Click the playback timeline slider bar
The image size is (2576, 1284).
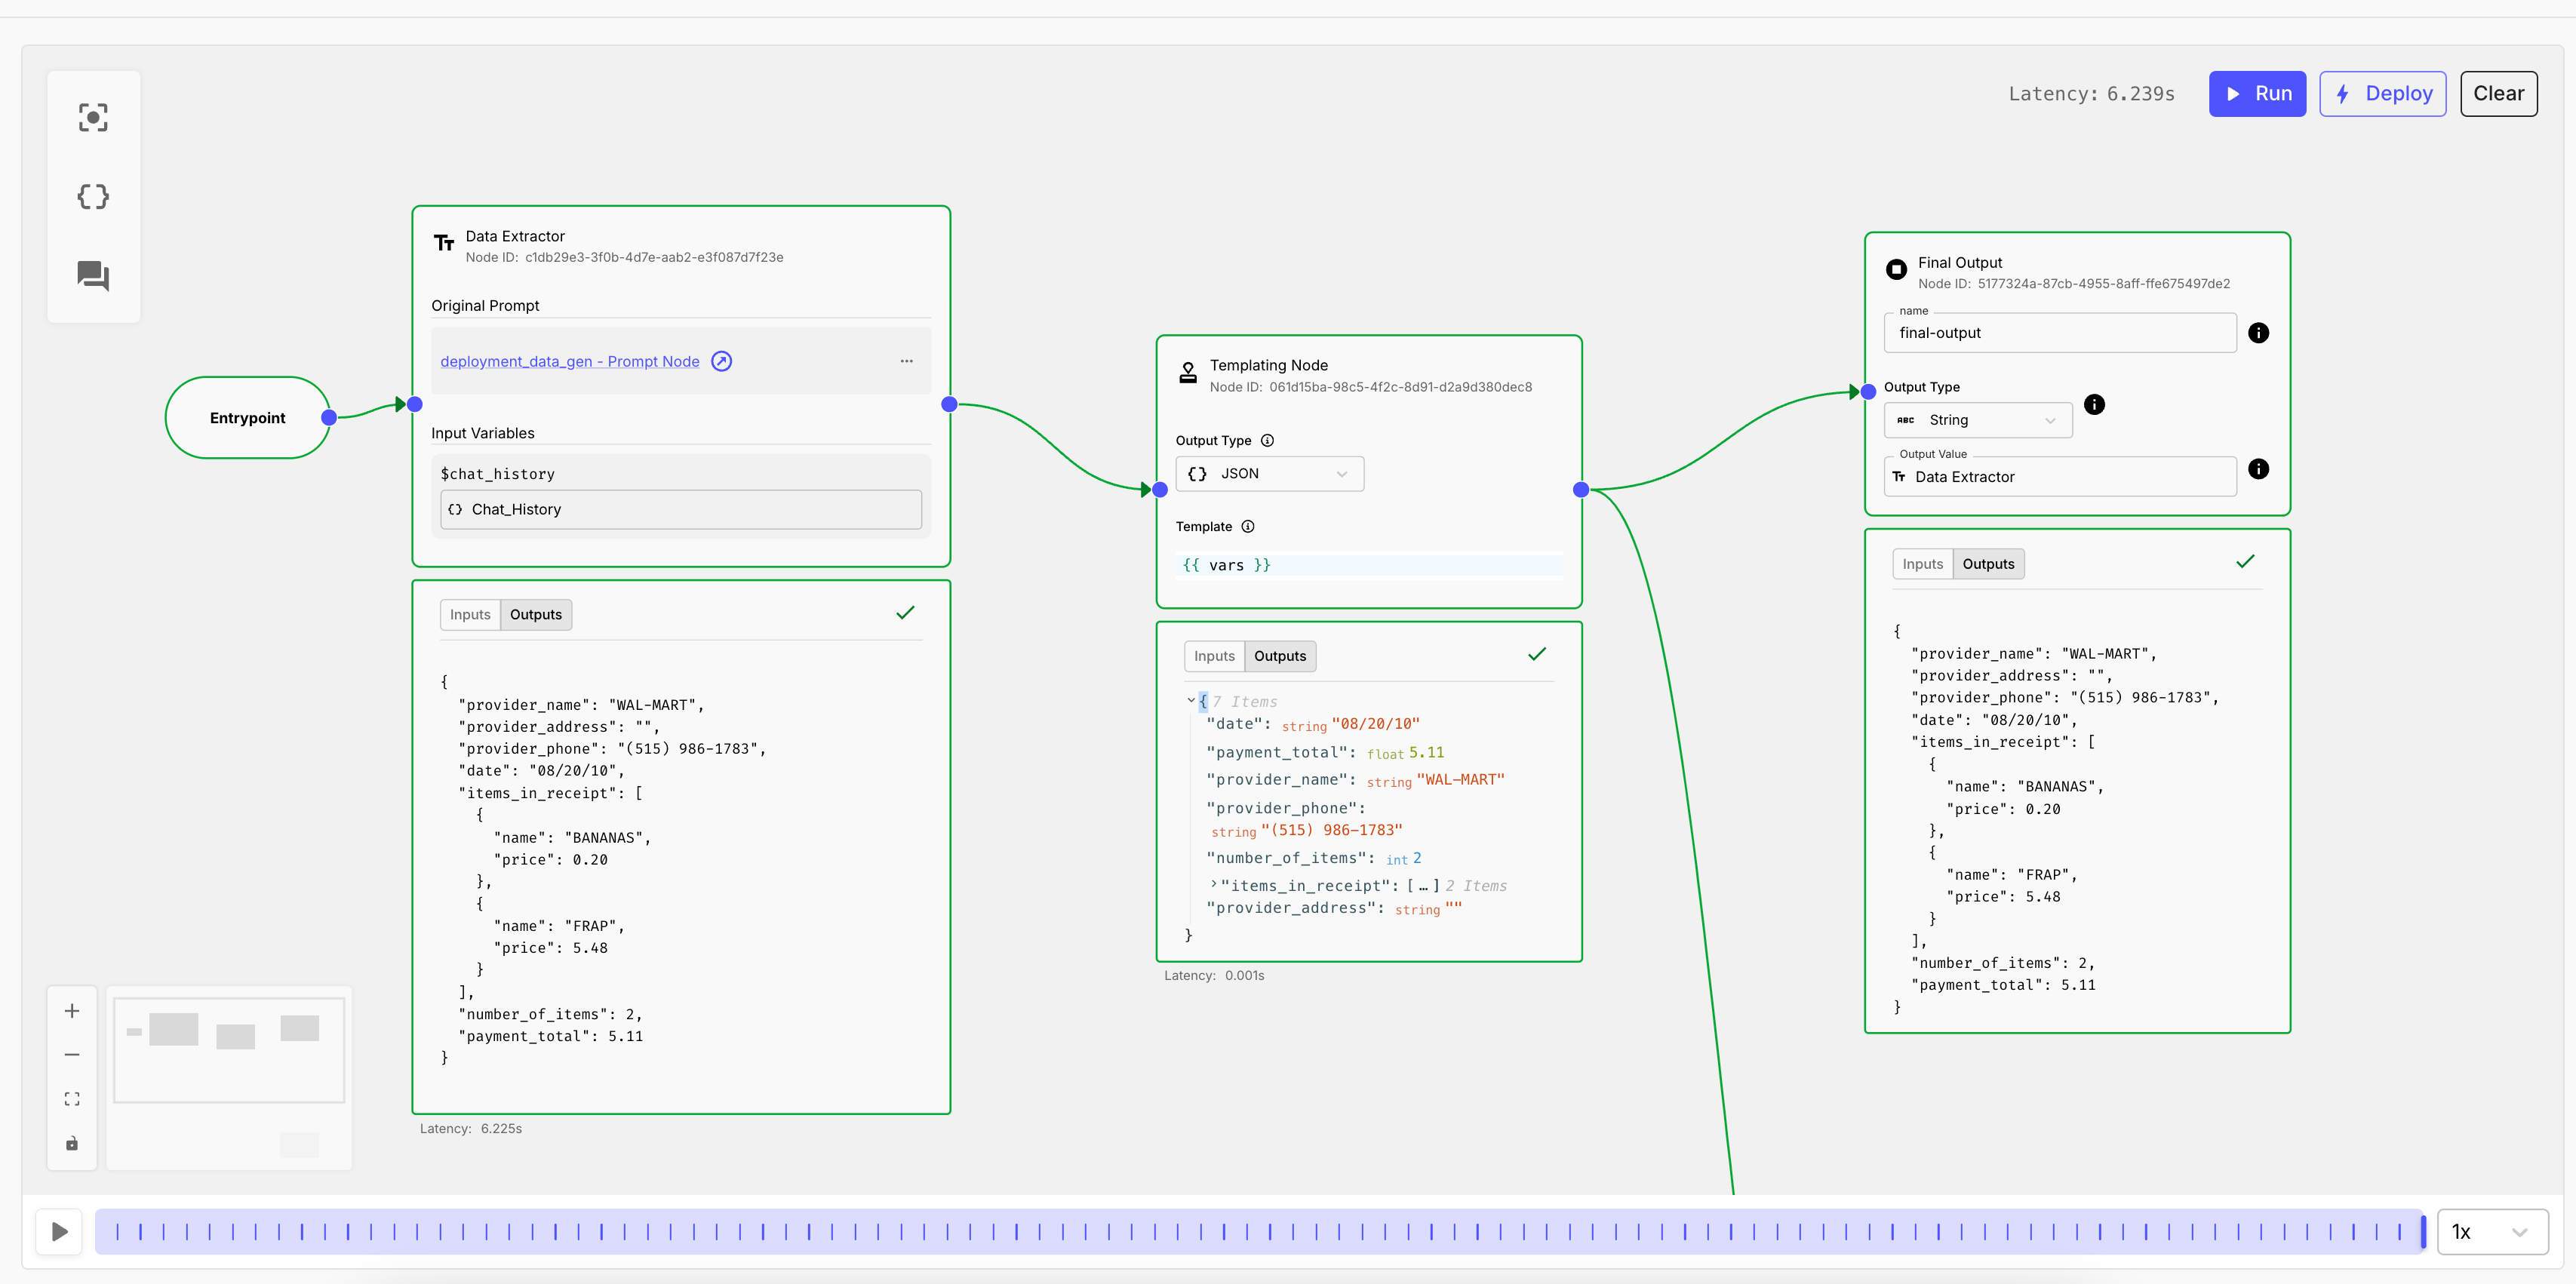[1260, 1231]
